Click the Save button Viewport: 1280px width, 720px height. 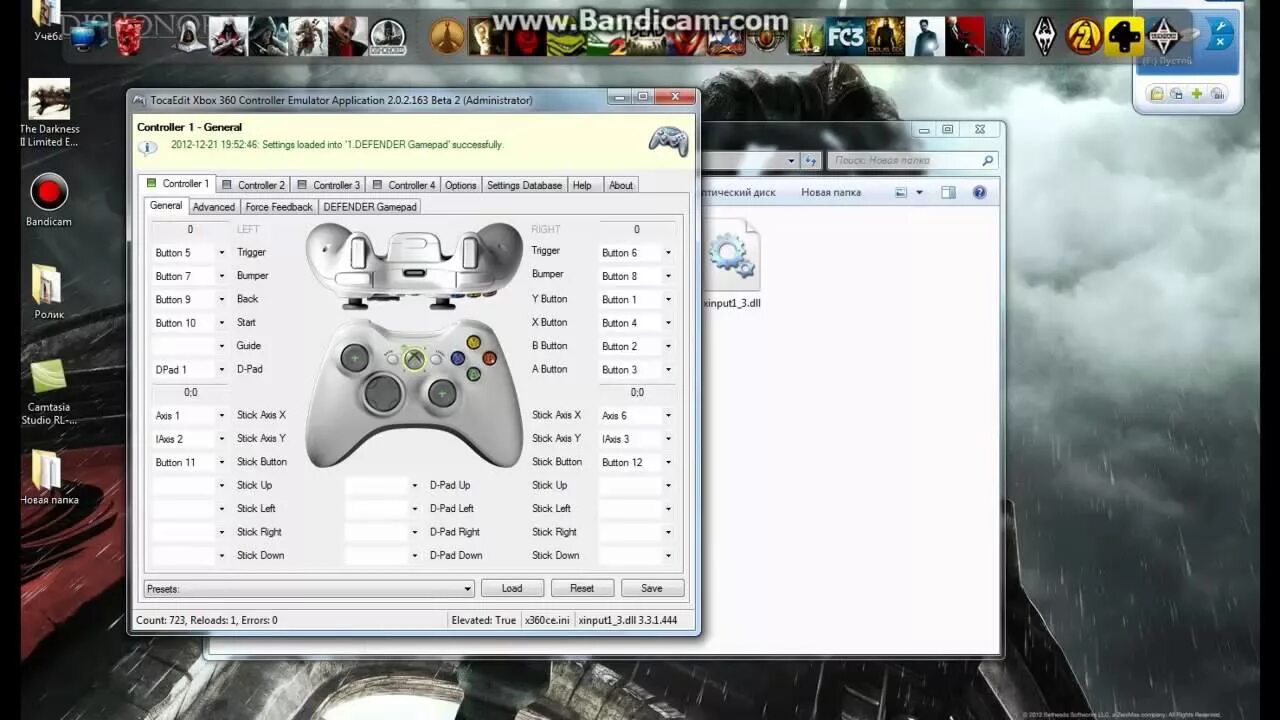tap(652, 588)
